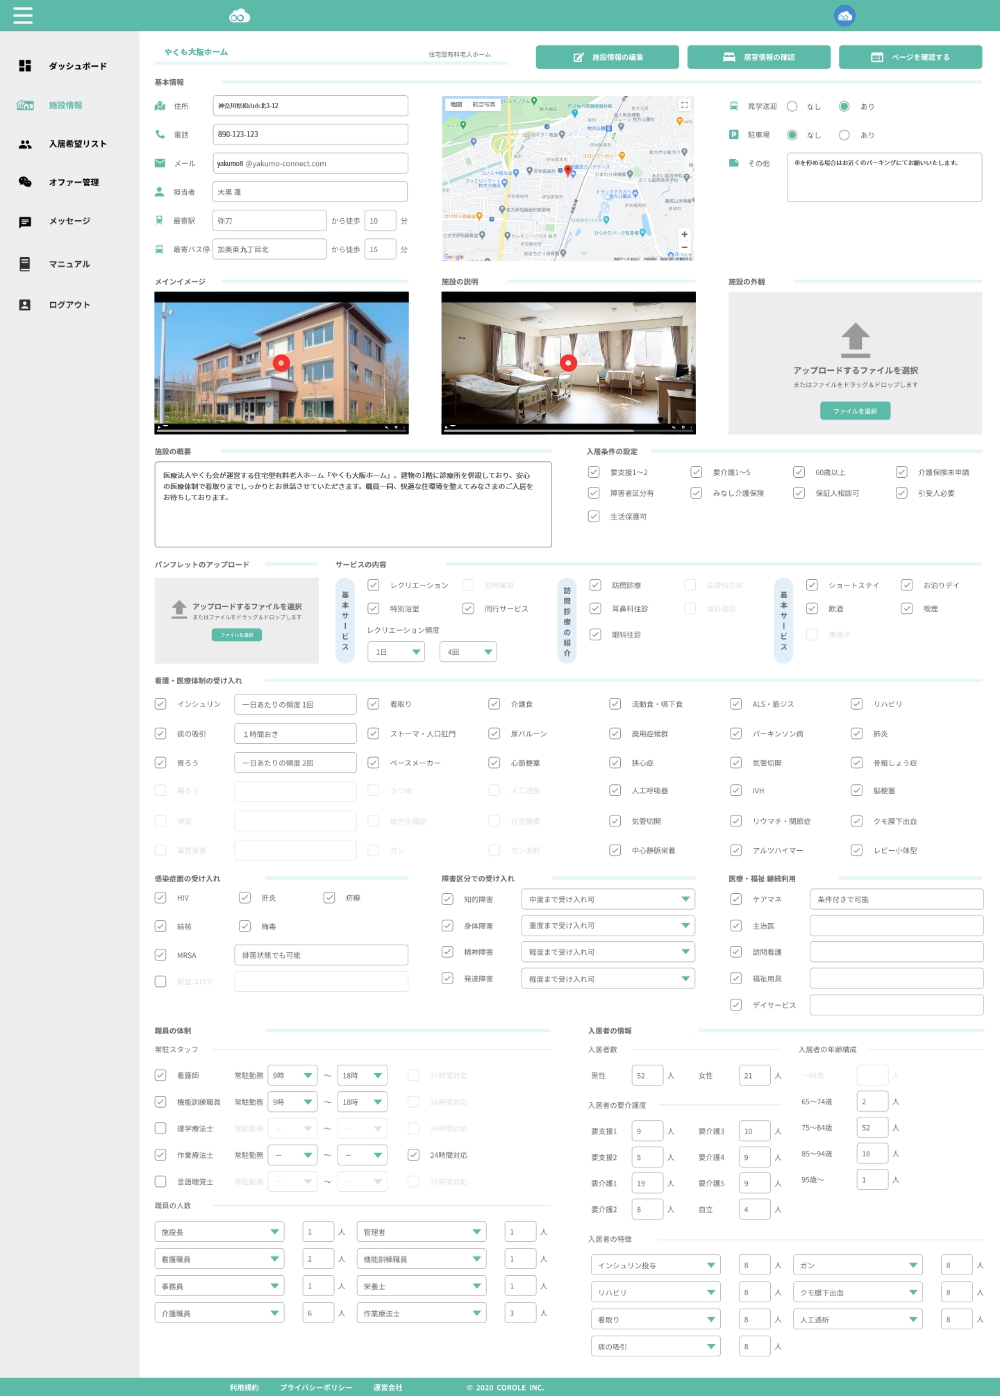
Task: Open the プライバシーポリシー footer link
Action: click(315, 1387)
